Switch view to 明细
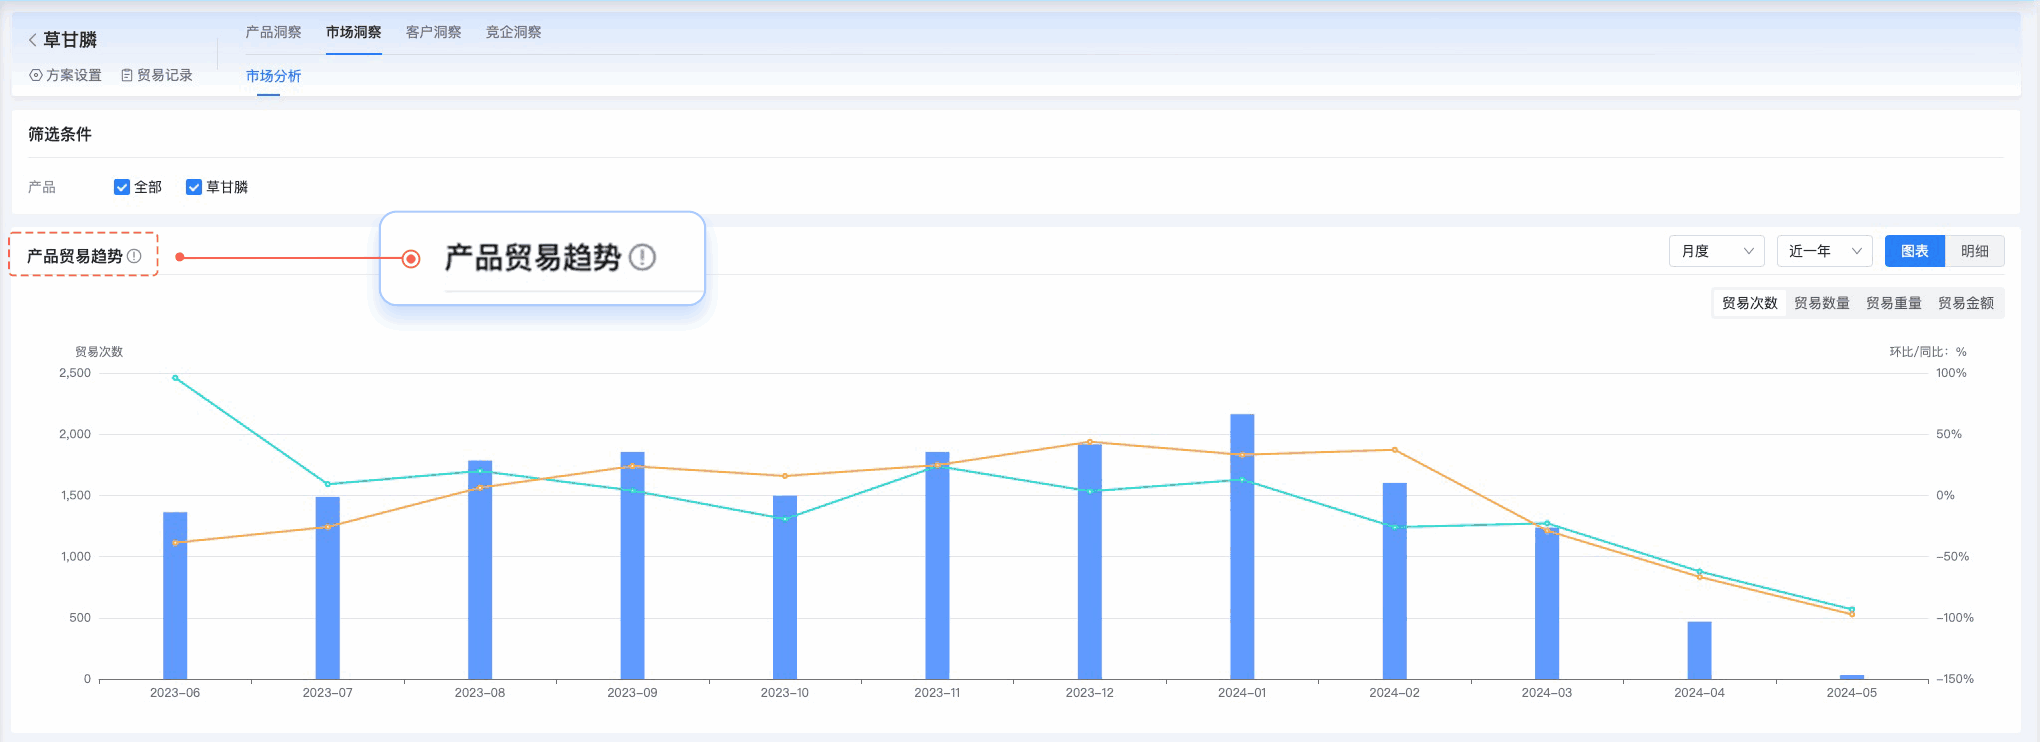 (1974, 251)
